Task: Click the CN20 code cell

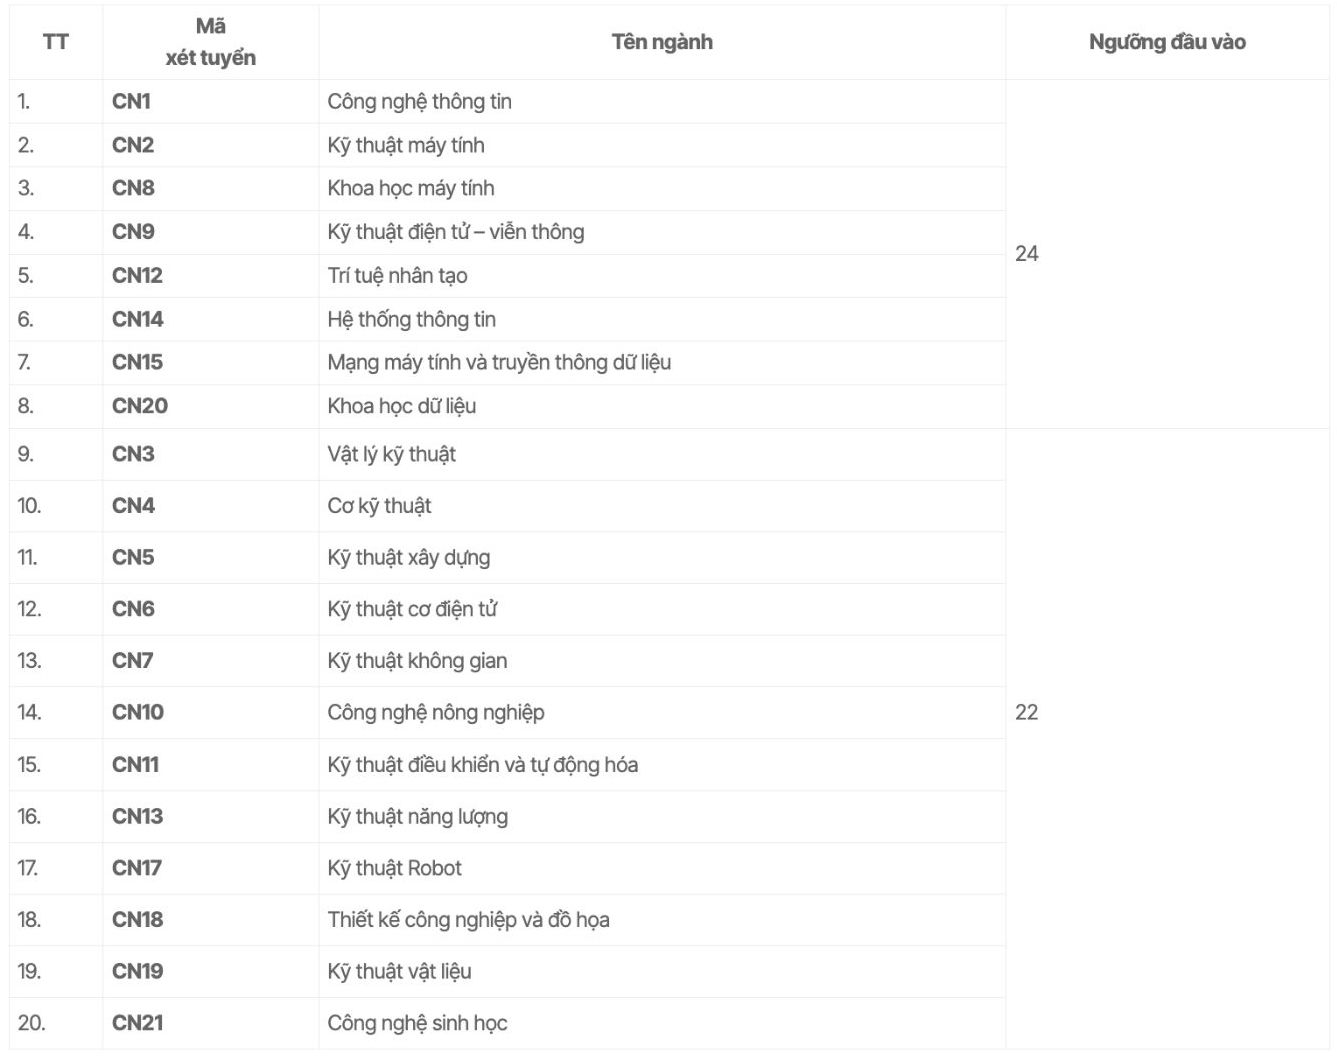Action: click(140, 406)
